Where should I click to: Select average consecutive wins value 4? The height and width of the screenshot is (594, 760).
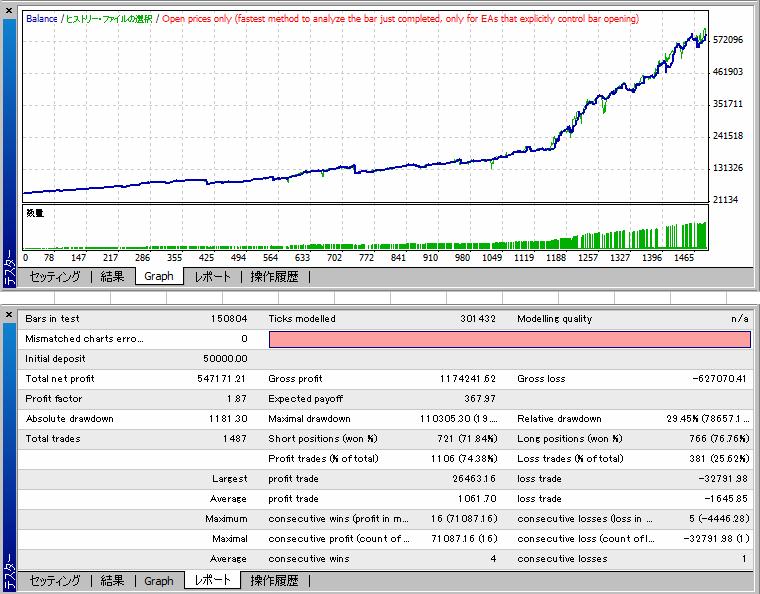pos(493,559)
